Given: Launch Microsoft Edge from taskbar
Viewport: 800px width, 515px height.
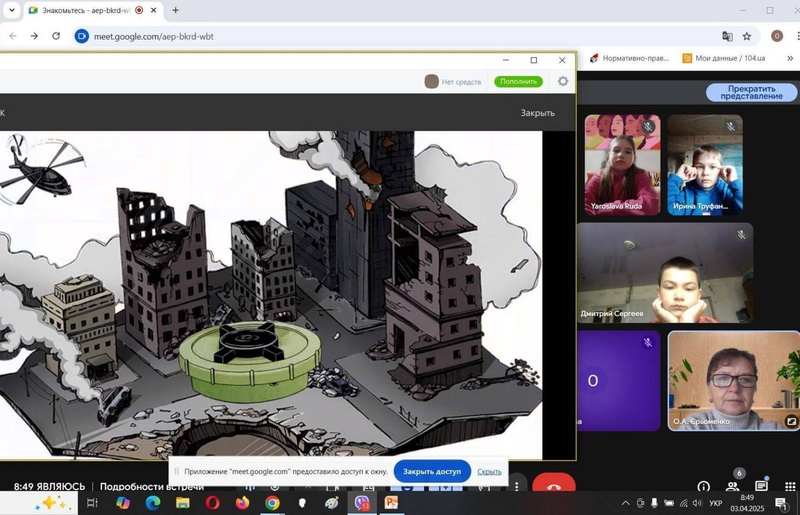Looking at the screenshot, I should [153, 503].
